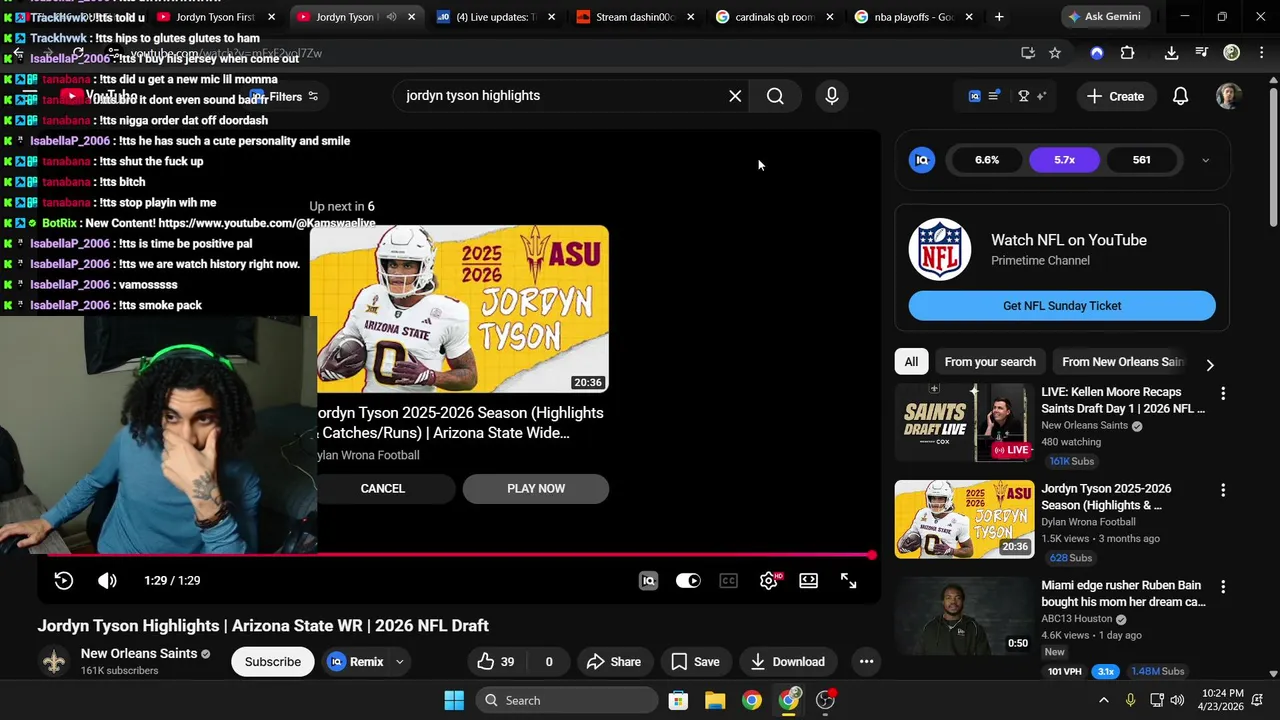Click the YouTube search magnifier button

[x=775, y=96]
